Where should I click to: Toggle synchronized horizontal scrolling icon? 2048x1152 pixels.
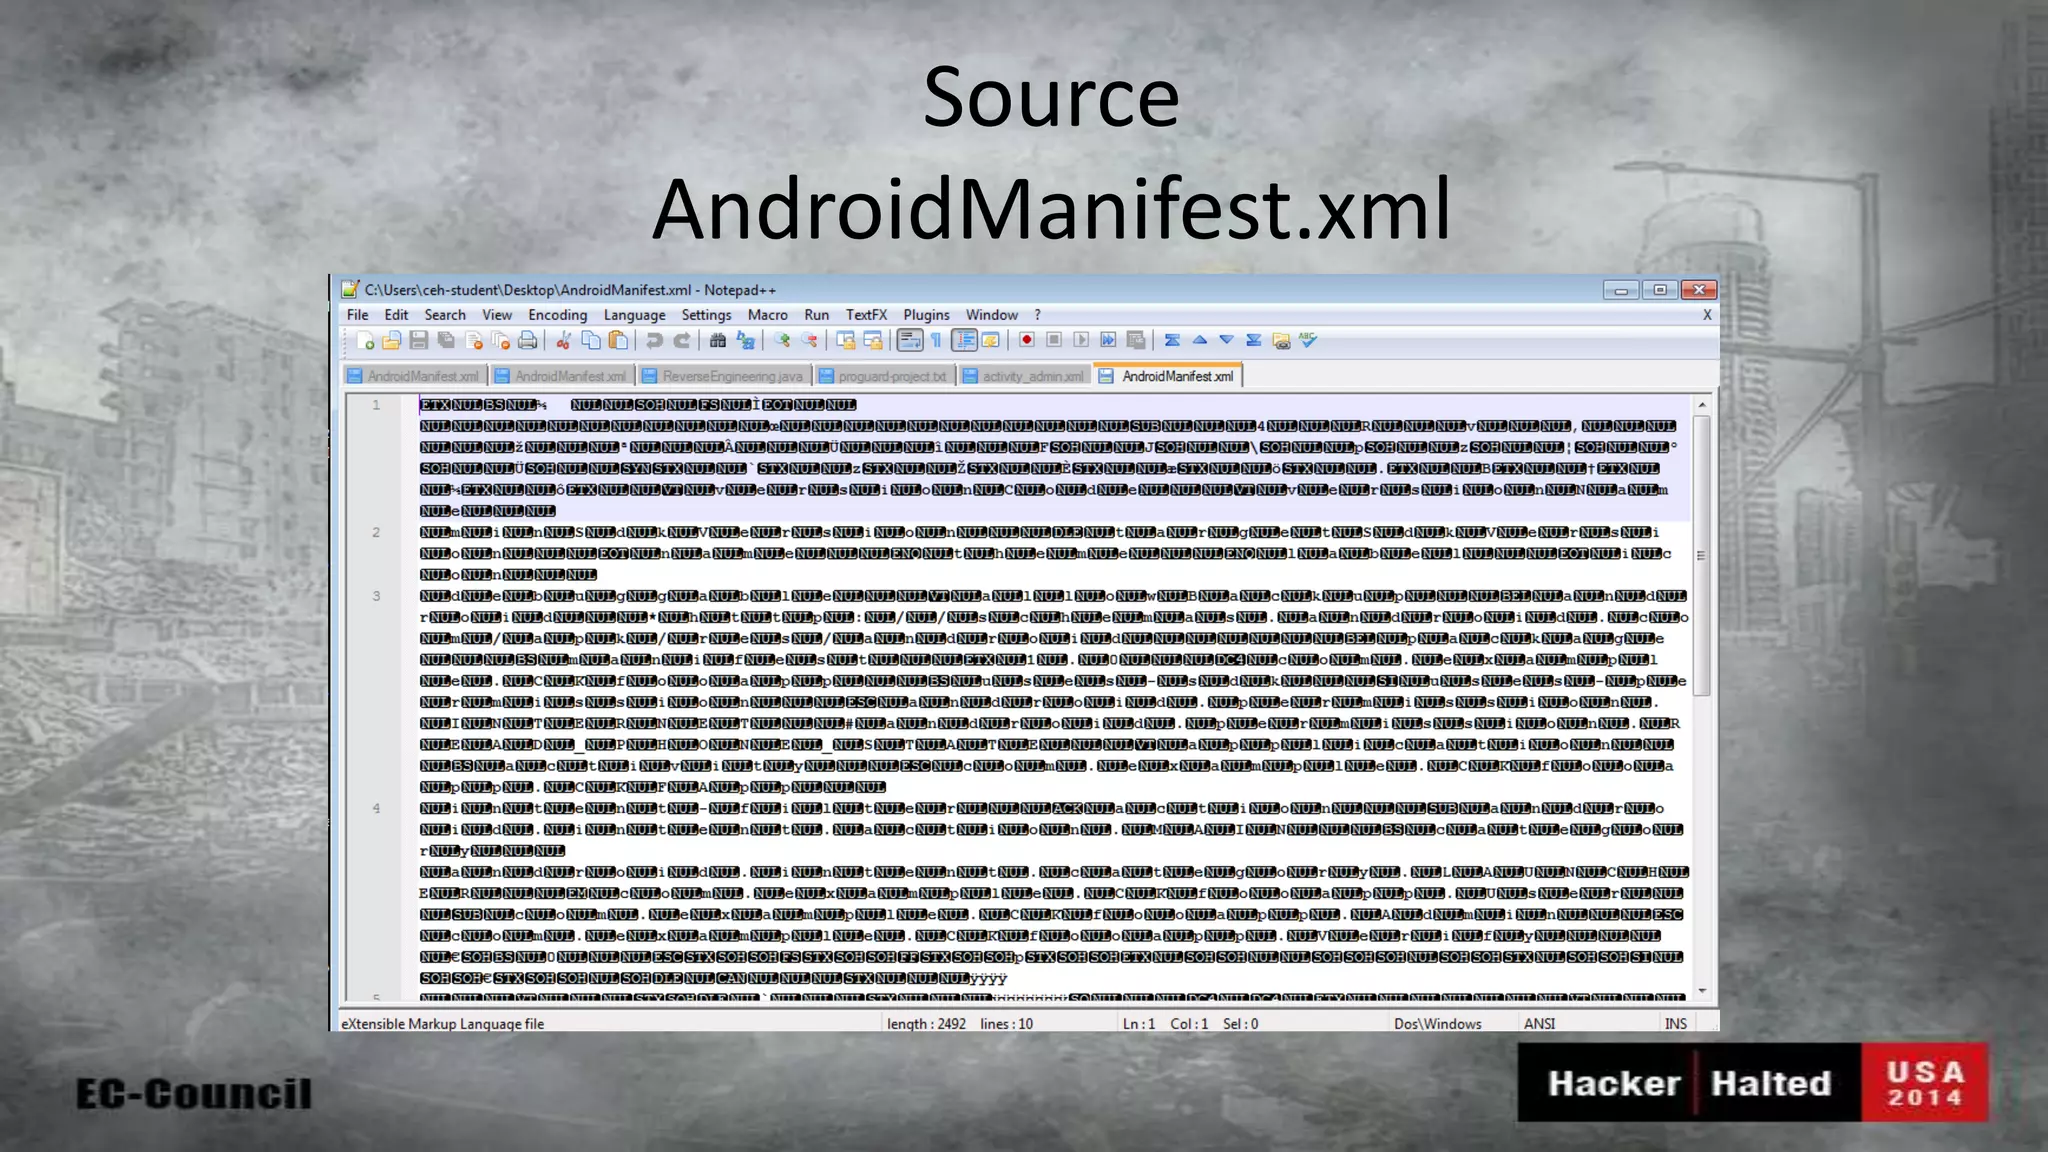coord(873,341)
